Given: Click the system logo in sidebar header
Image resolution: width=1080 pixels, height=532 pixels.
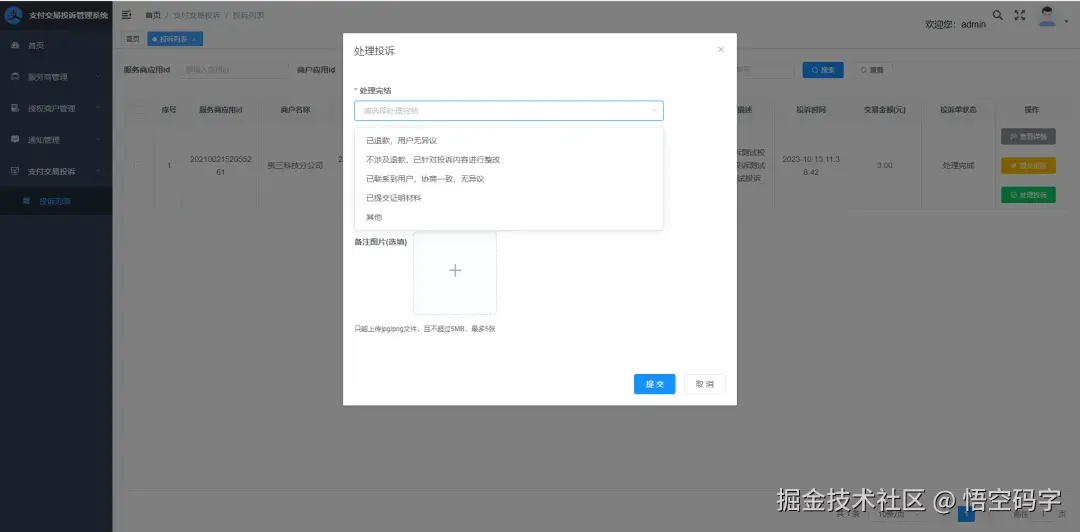Looking at the screenshot, I should [14, 14].
